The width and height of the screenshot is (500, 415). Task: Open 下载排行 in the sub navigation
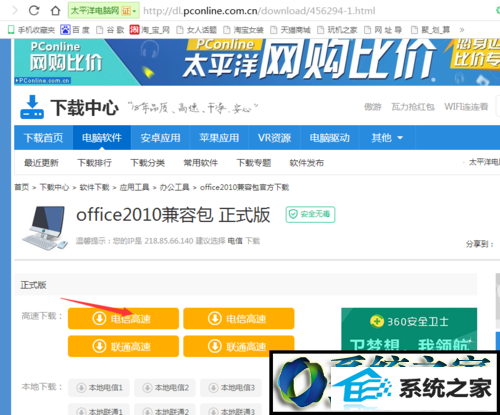(94, 163)
